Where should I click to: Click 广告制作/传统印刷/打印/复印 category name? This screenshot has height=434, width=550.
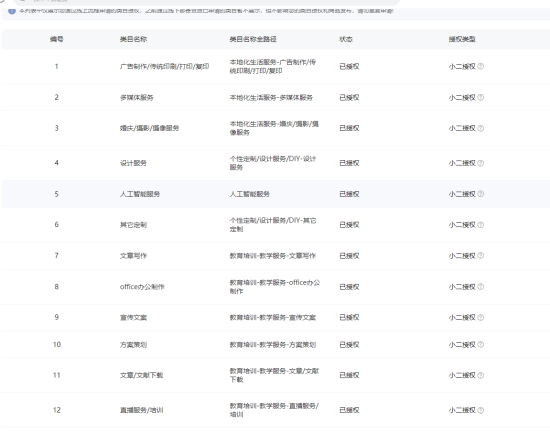pyautogui.click(x=164, y=66)
